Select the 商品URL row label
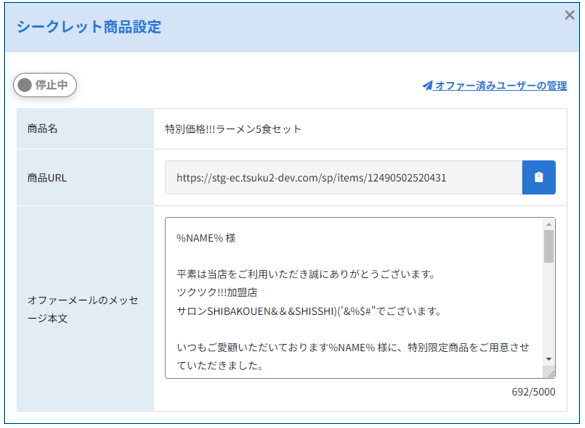The image size is (585, 428). [47, 178]
